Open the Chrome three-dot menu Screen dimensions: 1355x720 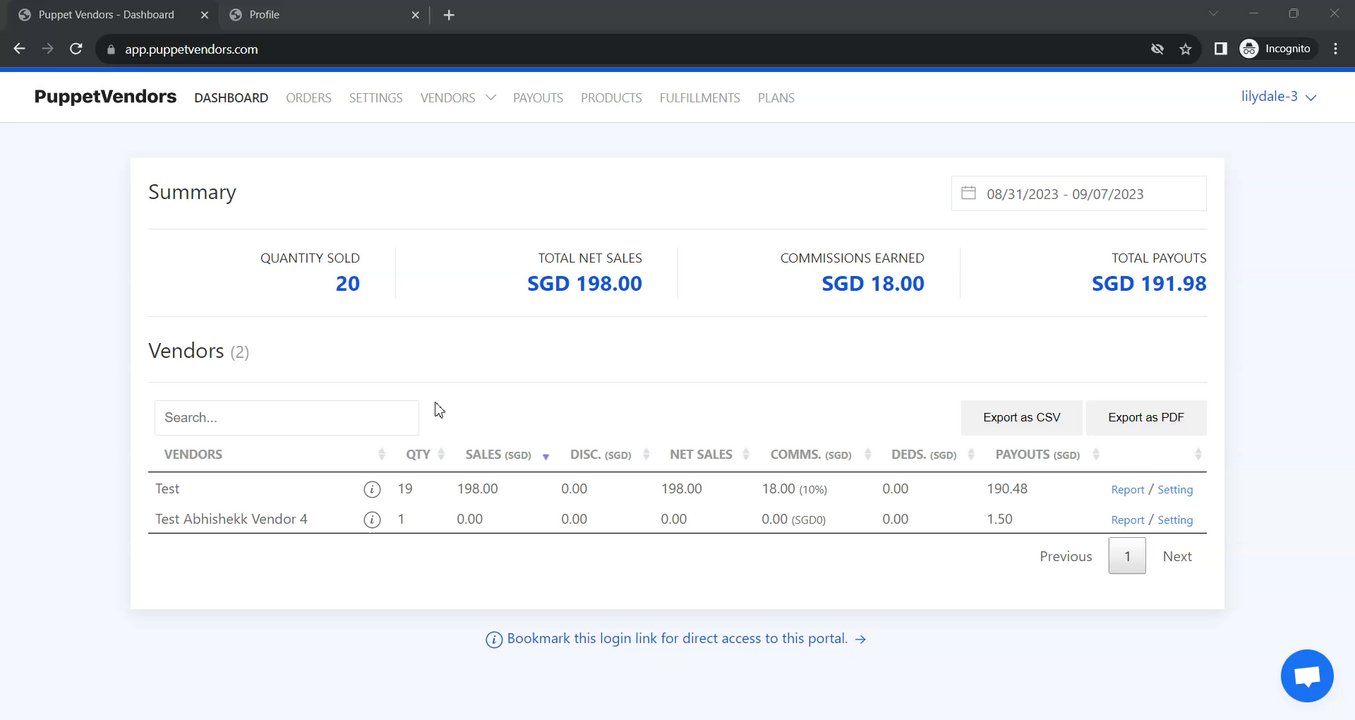(x=1336, y=48)
